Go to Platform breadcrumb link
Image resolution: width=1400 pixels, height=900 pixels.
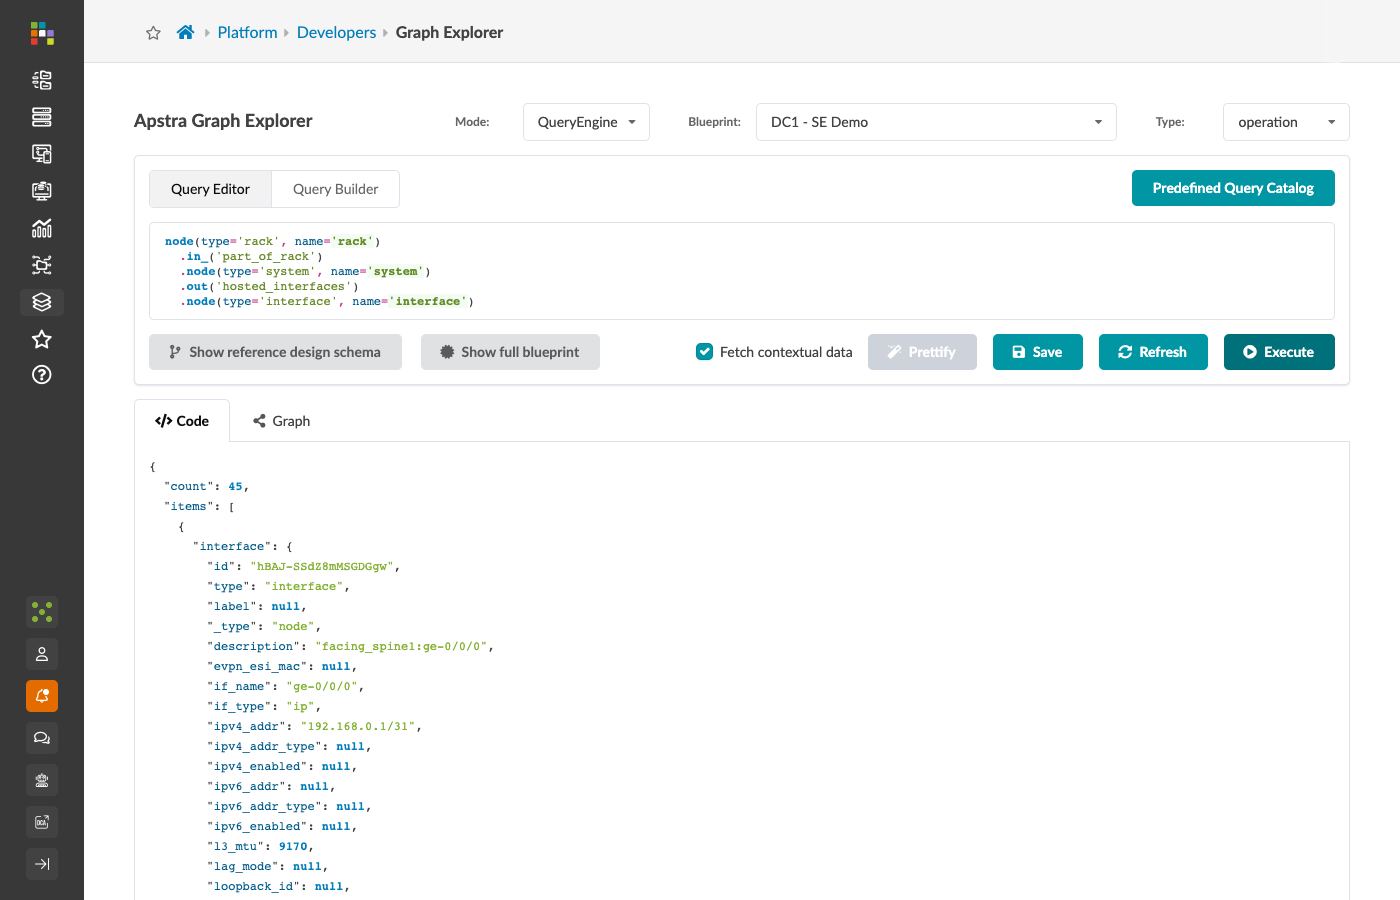click(247, 32)
